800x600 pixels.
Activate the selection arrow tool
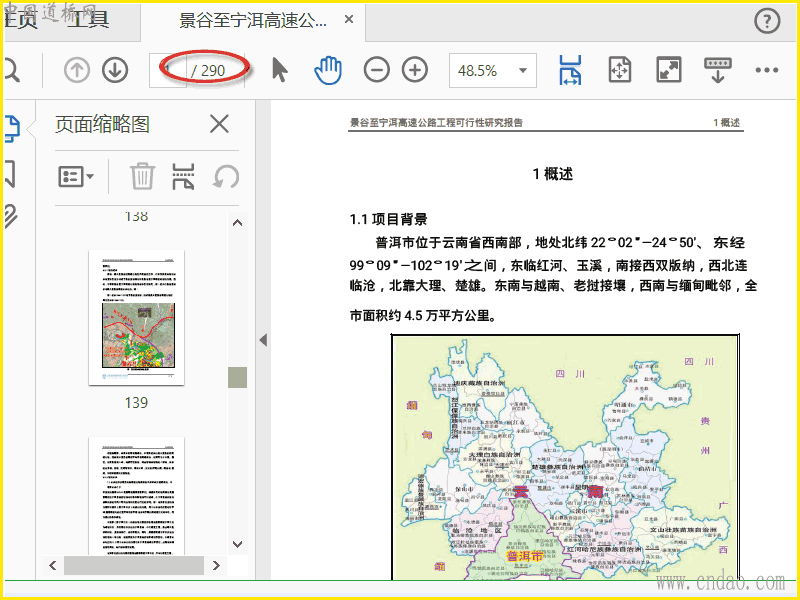280,70
